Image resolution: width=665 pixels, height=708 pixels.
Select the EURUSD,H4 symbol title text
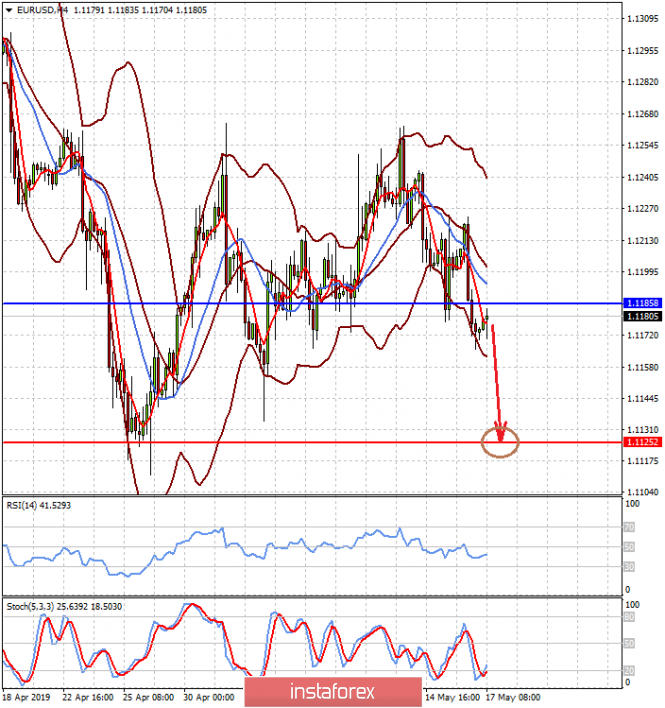click(x=42, y=10)
